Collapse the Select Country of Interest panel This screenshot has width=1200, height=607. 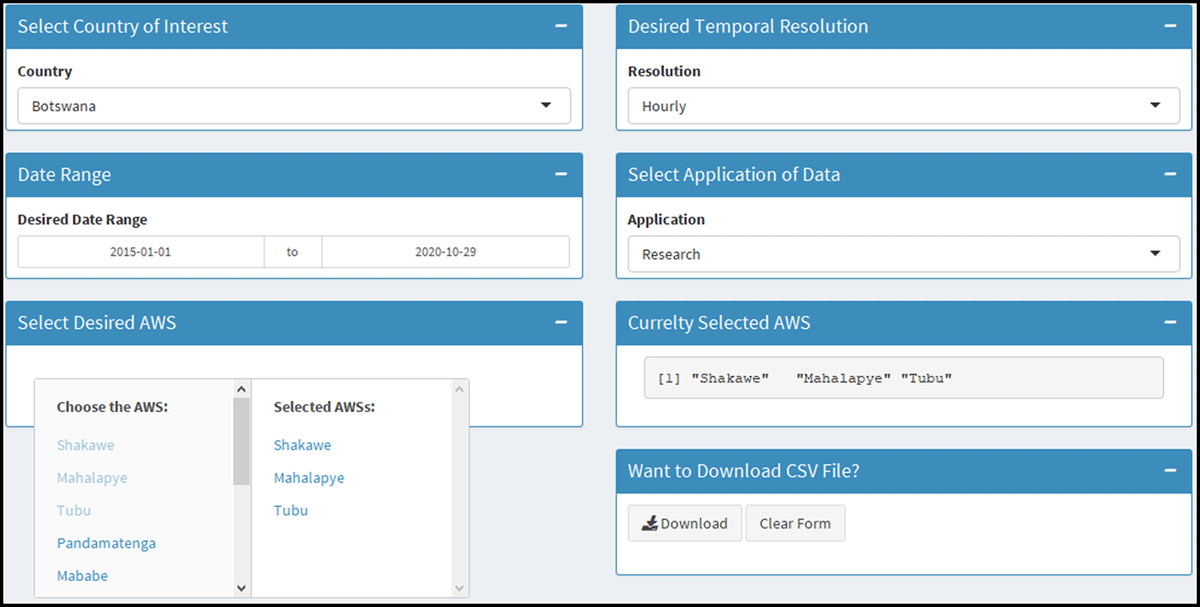560,27
